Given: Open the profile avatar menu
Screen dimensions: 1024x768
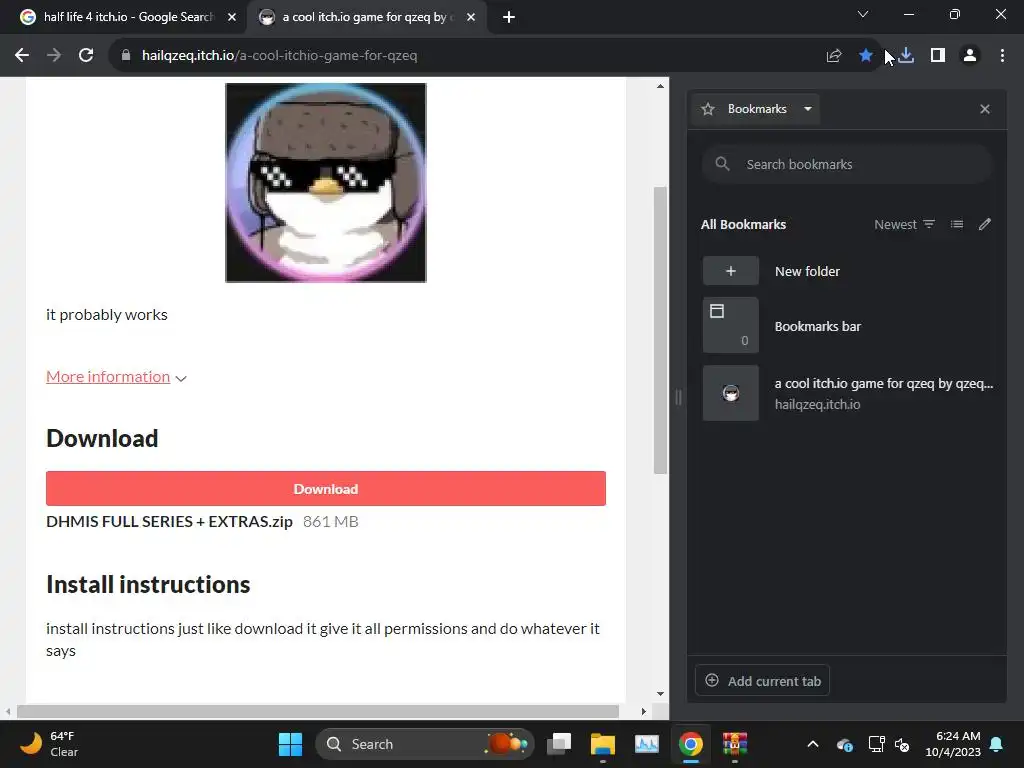Looking at the screenshot, I should [x=970, y=56].
